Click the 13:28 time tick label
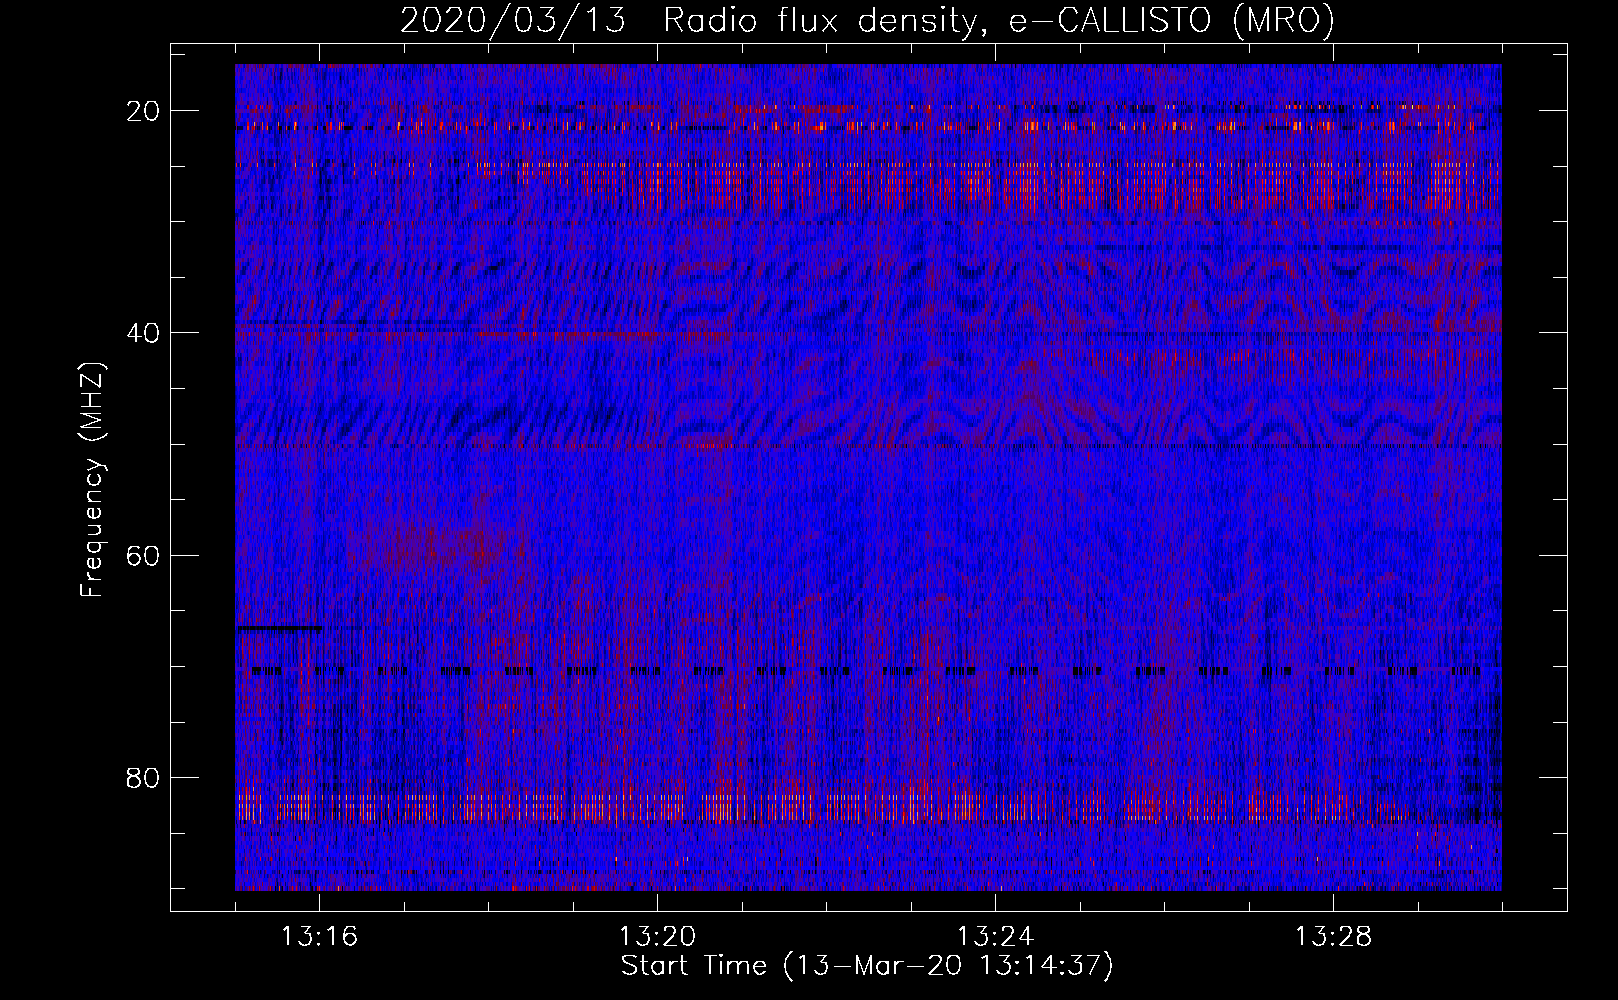The image size is (1618, 1000). point(1333,937)
